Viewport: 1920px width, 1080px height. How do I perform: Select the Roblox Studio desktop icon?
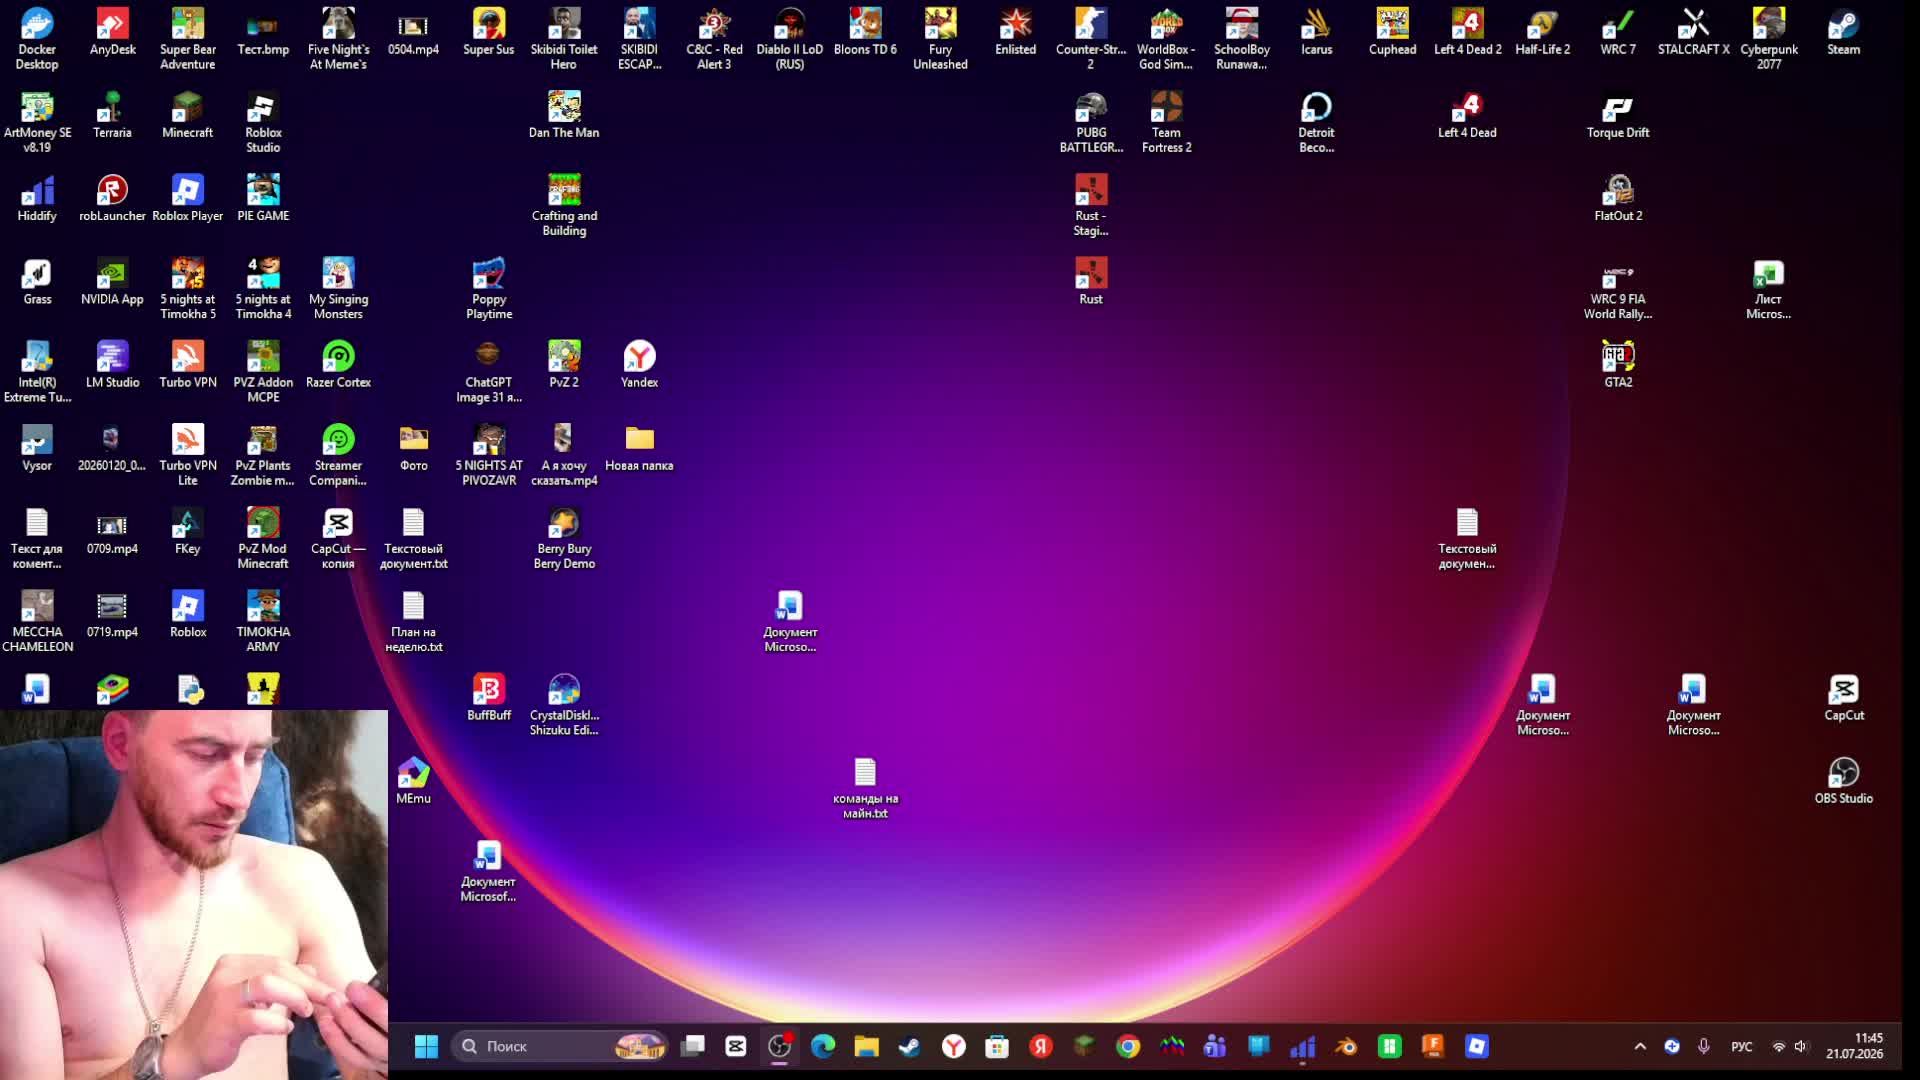263,121
